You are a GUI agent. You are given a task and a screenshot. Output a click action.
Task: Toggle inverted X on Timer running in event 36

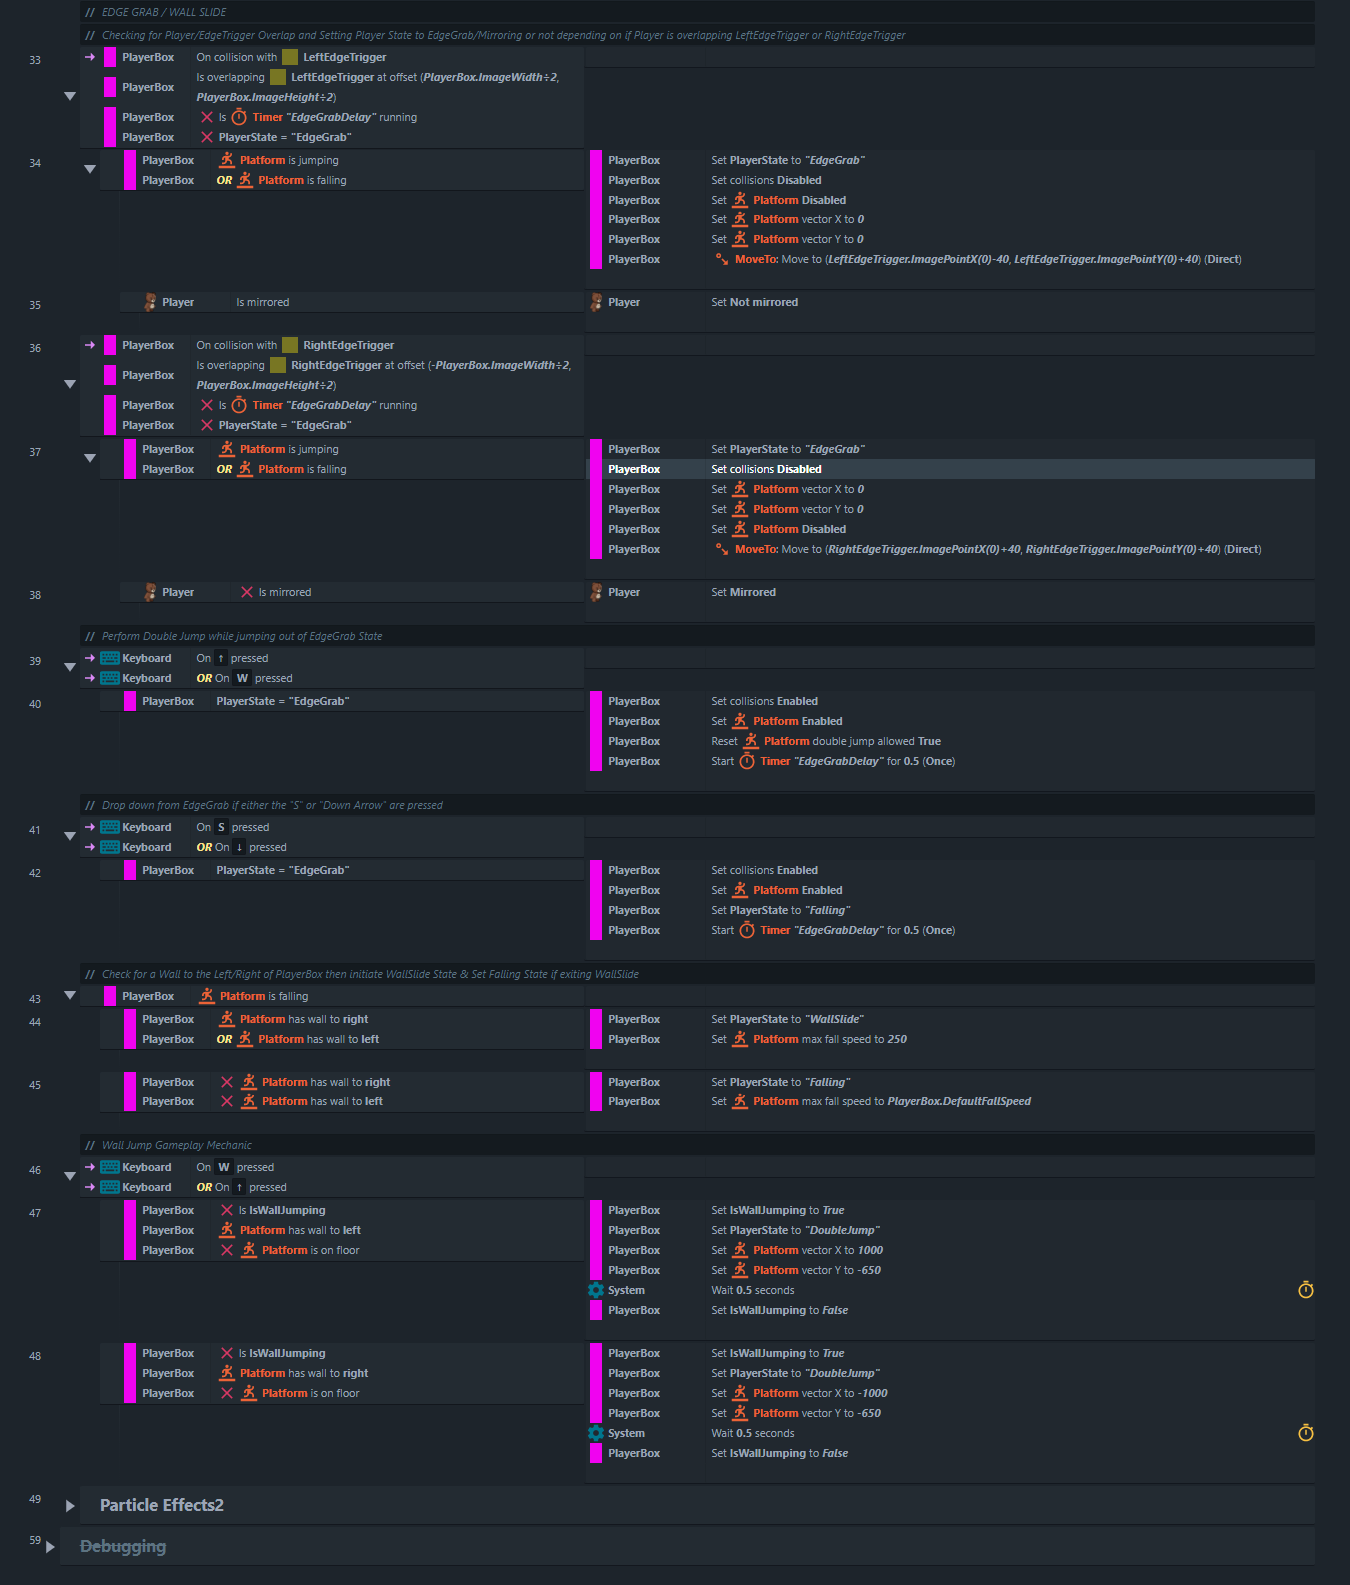pyautogui.click(x=207, y=405)
